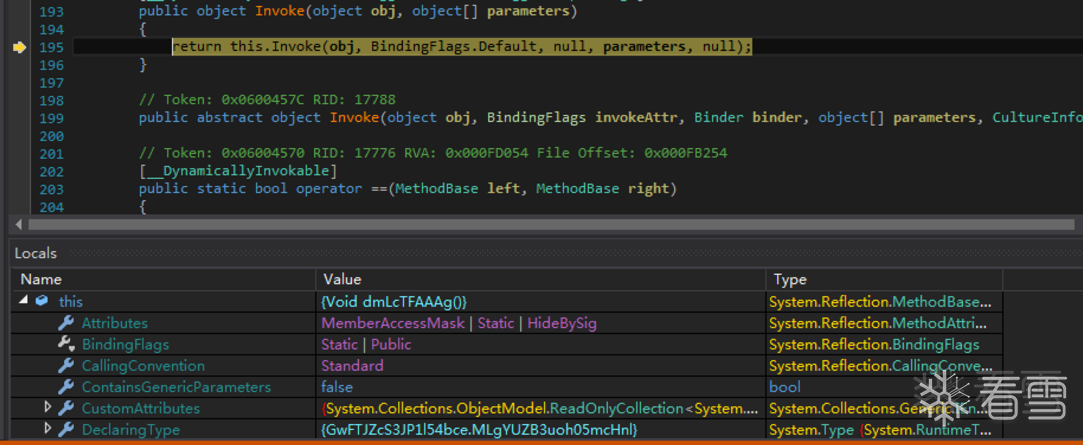Click line number 199 in the gutter

[x=51, y=117]
